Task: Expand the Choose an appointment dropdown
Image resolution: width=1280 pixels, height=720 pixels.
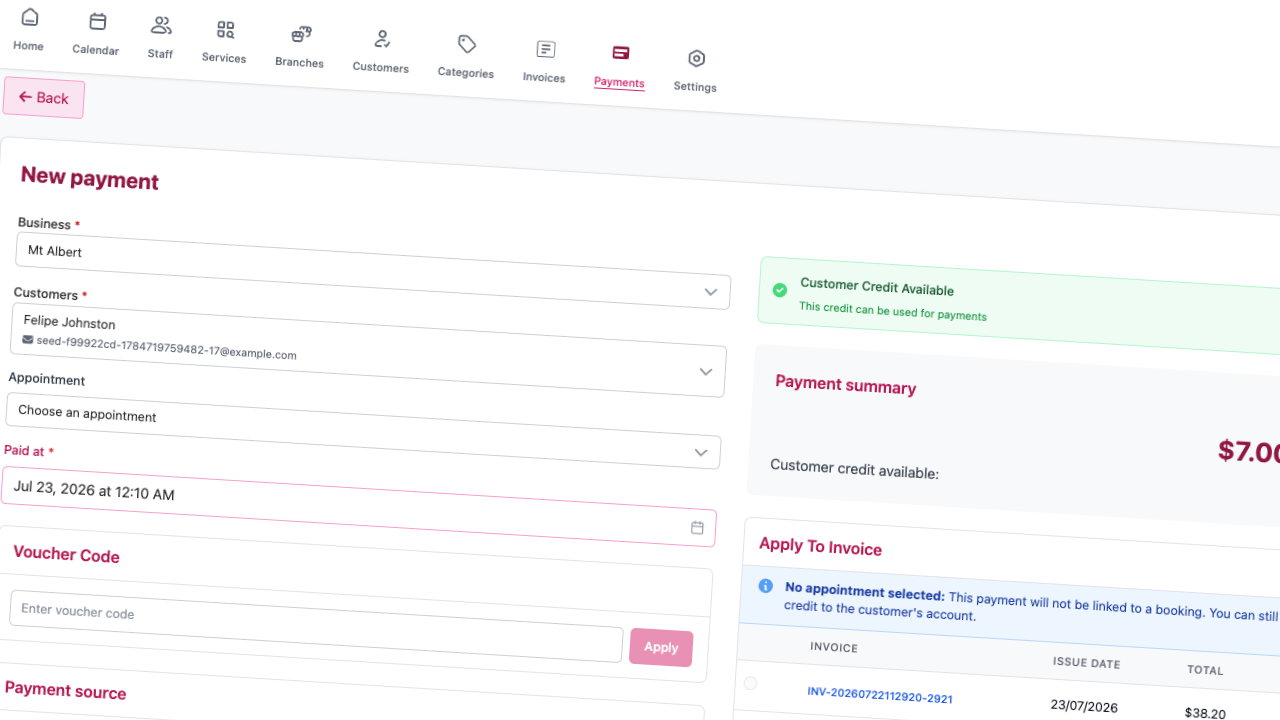Action: click(363, 431)
